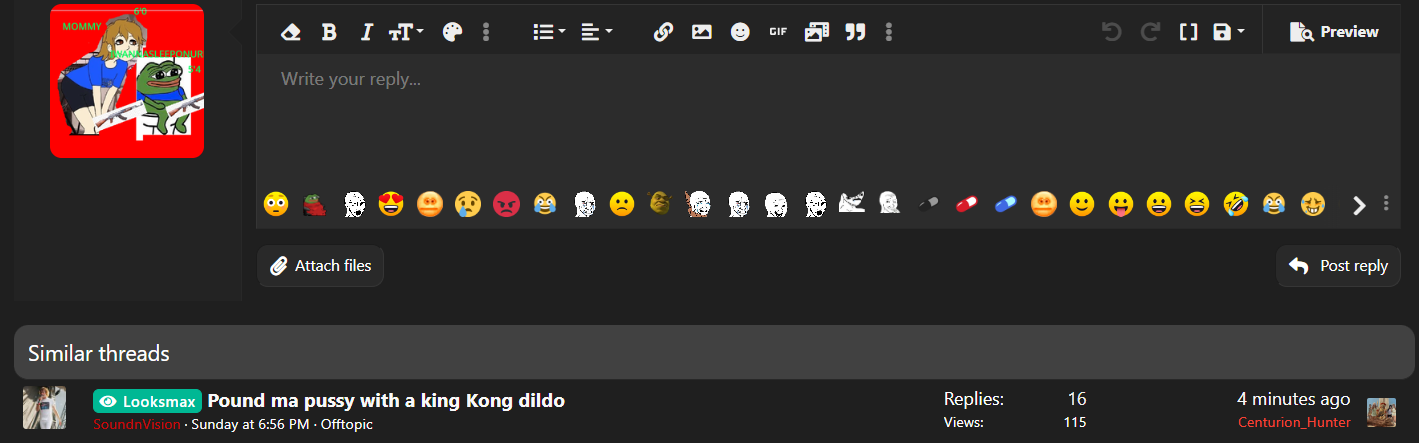1419x443 pixels.
Task: Open the smilies picker icon
Action: (x=740, y=32)
